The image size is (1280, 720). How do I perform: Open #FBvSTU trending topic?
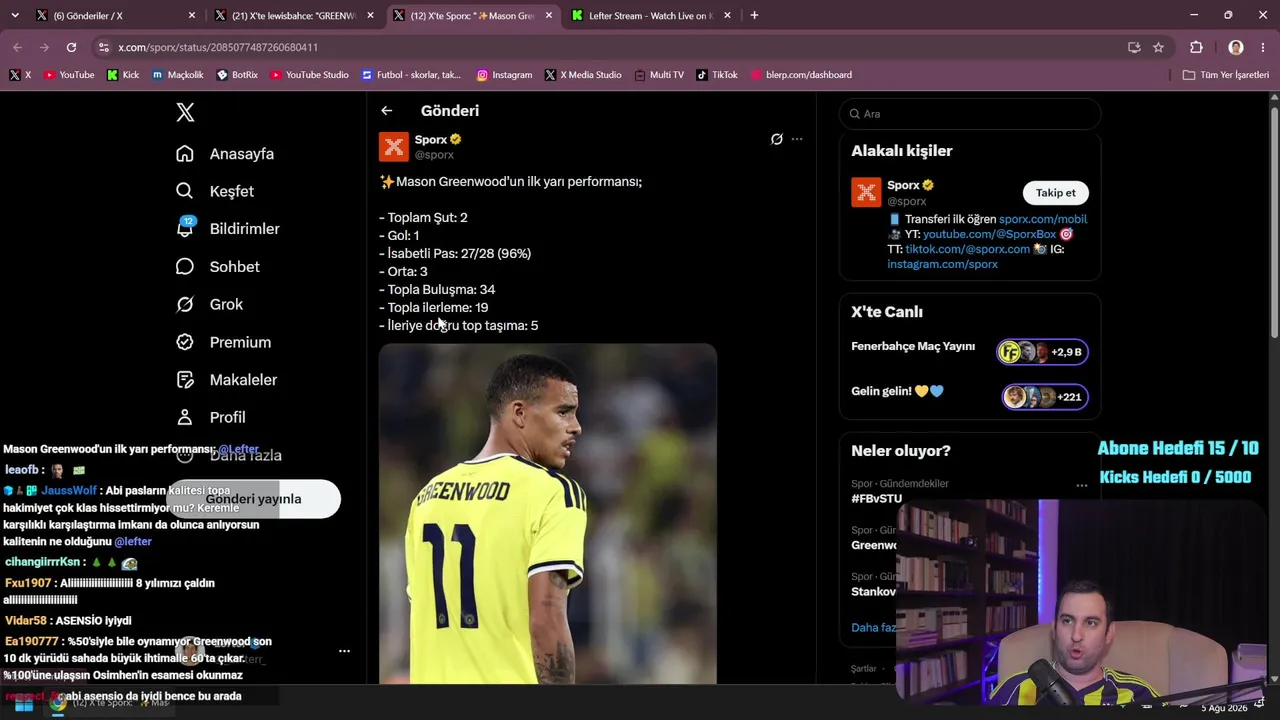pyautogui.click(x=876, y=498)
